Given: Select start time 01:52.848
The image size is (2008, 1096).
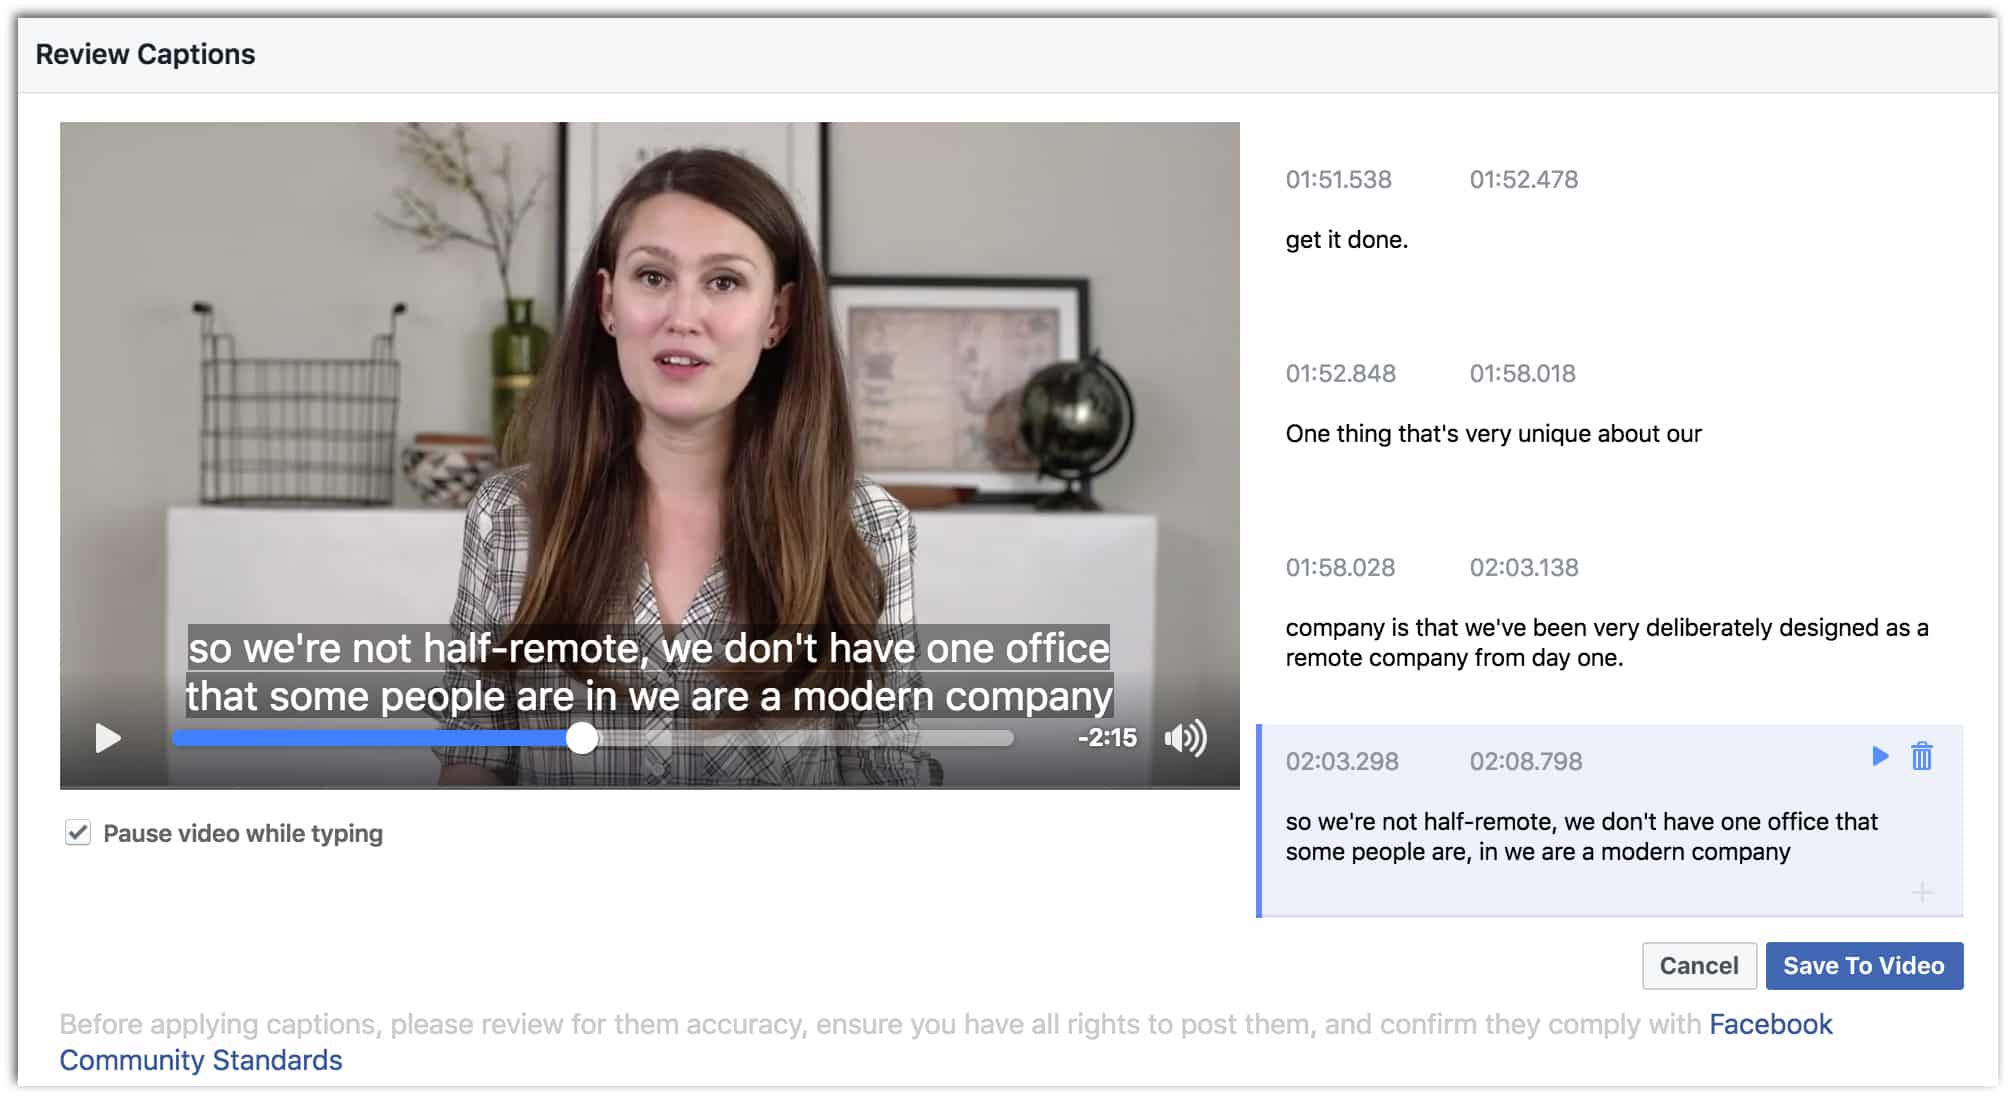Looking at the screenshot, I should 1340,374.
